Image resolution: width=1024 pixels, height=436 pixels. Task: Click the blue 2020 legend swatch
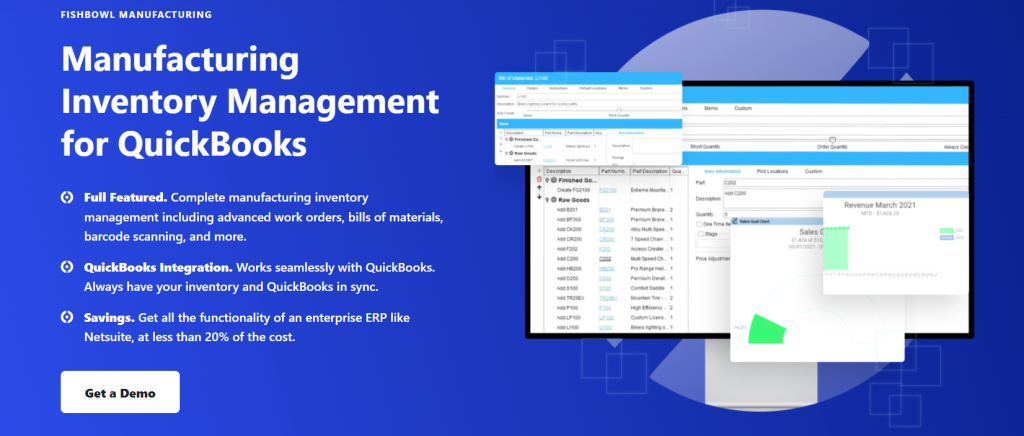click(946, 238)
